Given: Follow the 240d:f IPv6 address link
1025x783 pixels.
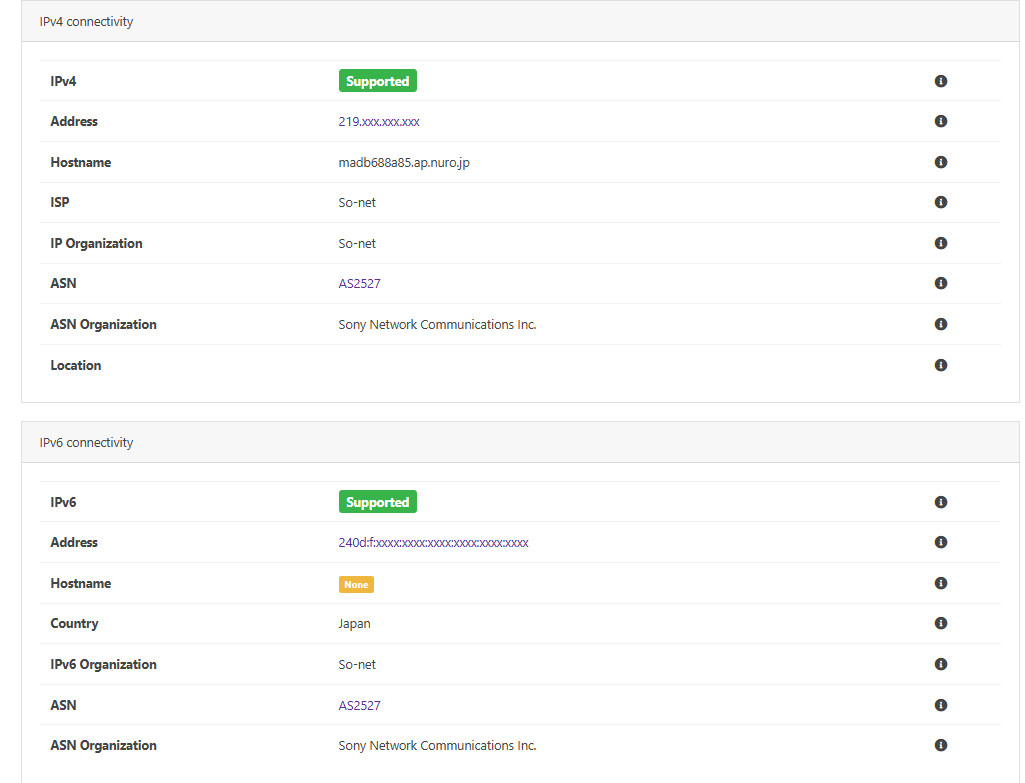Looking at the screenshot, I should [433, 542].
